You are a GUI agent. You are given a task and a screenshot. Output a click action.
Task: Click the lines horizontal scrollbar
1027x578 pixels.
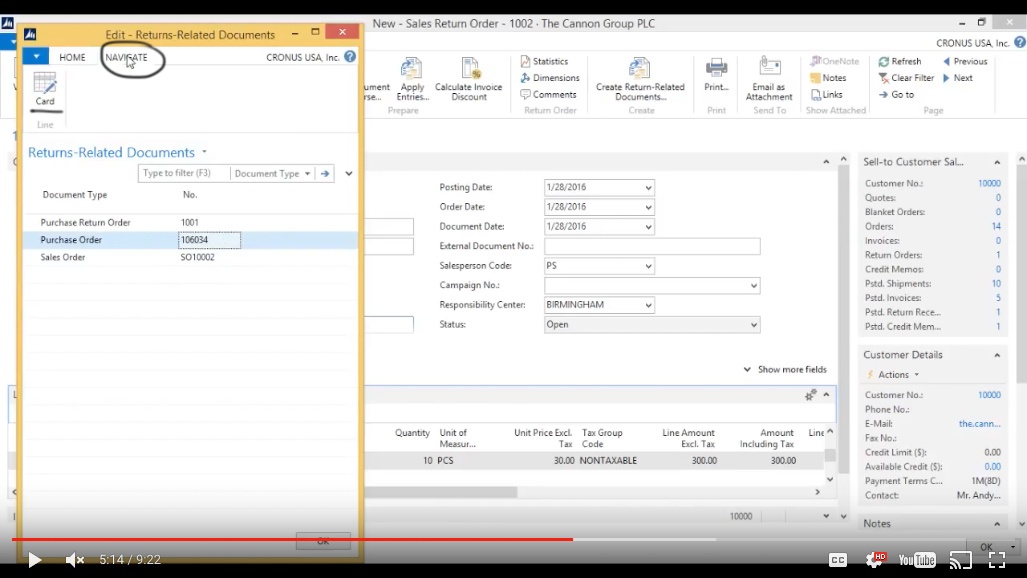coord(441,491)
